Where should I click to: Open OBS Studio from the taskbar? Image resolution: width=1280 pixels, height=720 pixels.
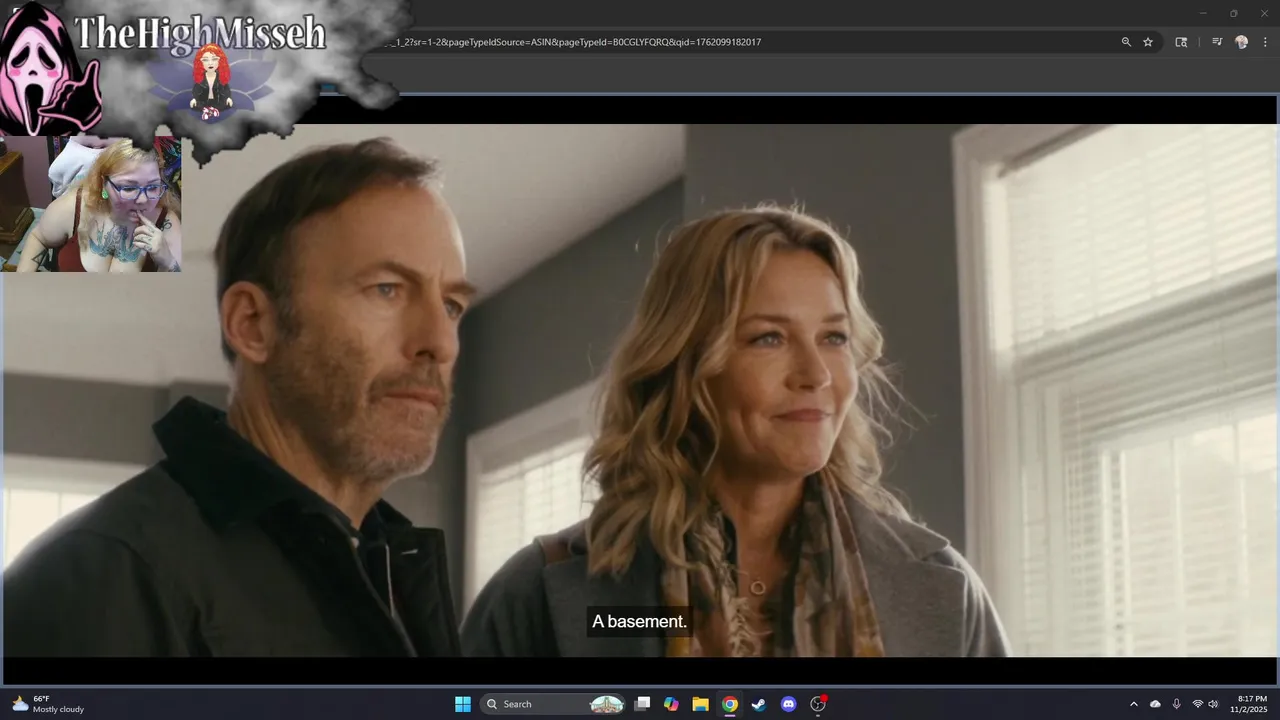click(818, 704)
